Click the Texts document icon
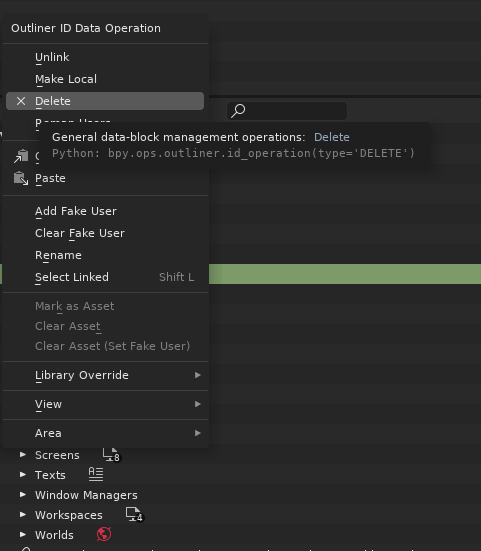Viewport: 481px width, 551px height. [x=96, y=475]
